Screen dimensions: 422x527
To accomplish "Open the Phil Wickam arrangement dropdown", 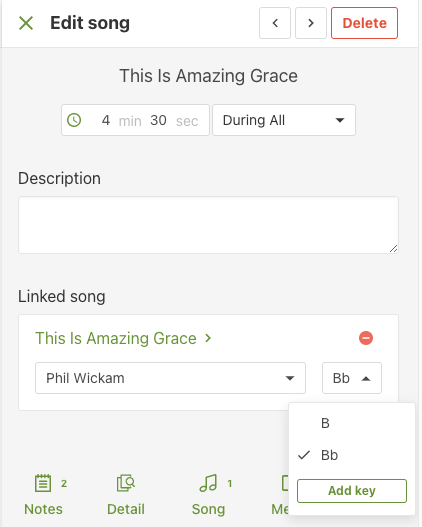I will pyautogui.click(x=170, y=378).
